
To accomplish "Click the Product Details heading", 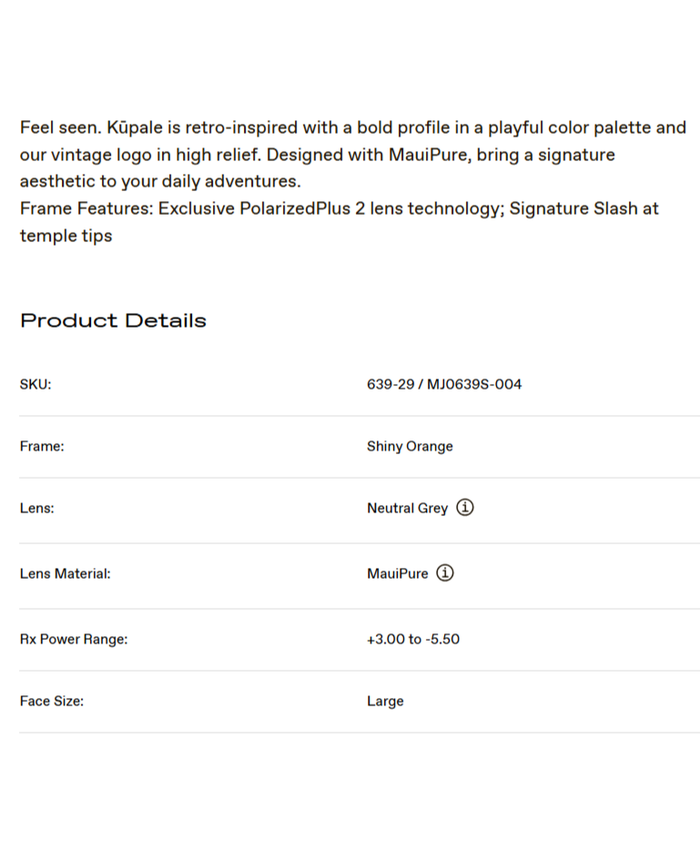I will coord(113,321).
